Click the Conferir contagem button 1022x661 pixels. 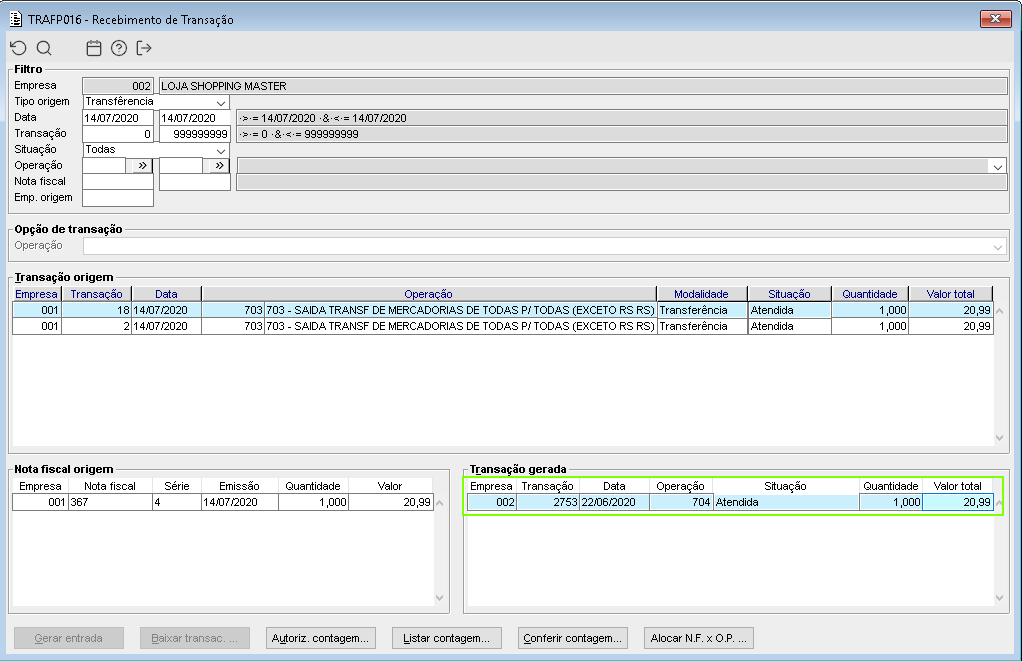572,638
